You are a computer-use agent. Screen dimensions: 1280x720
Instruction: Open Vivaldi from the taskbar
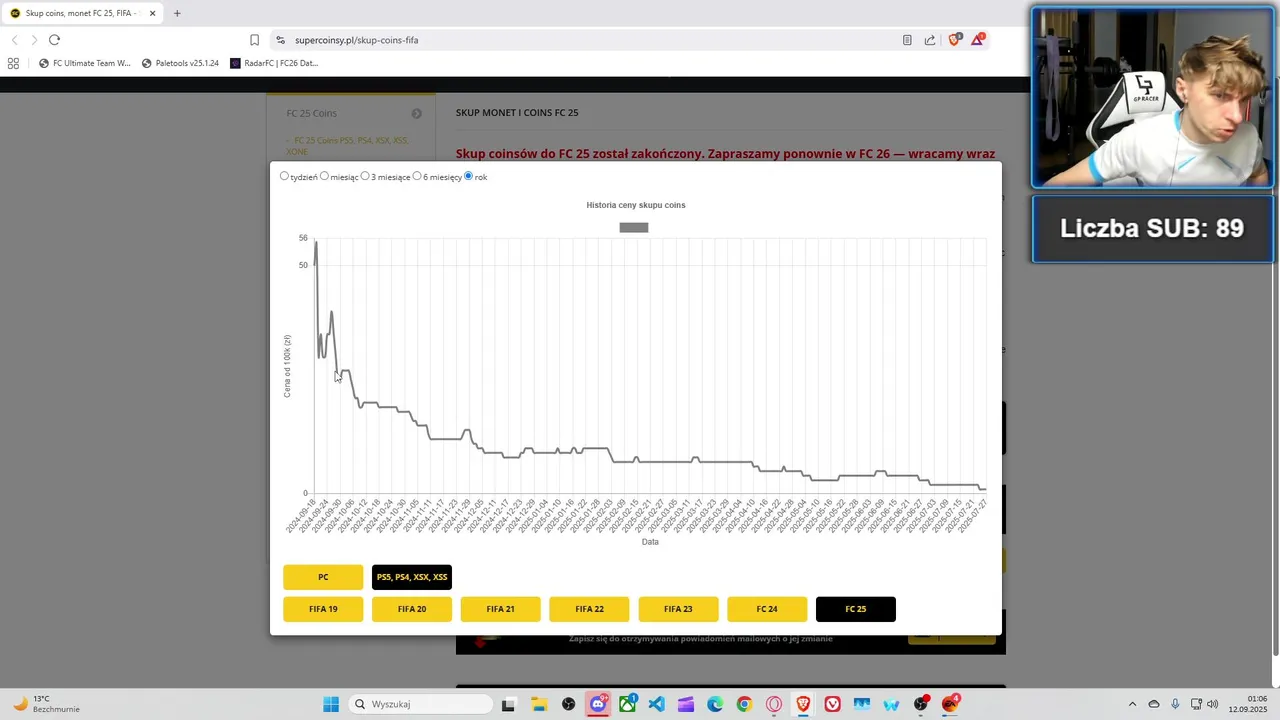click(x=832, y=704)
